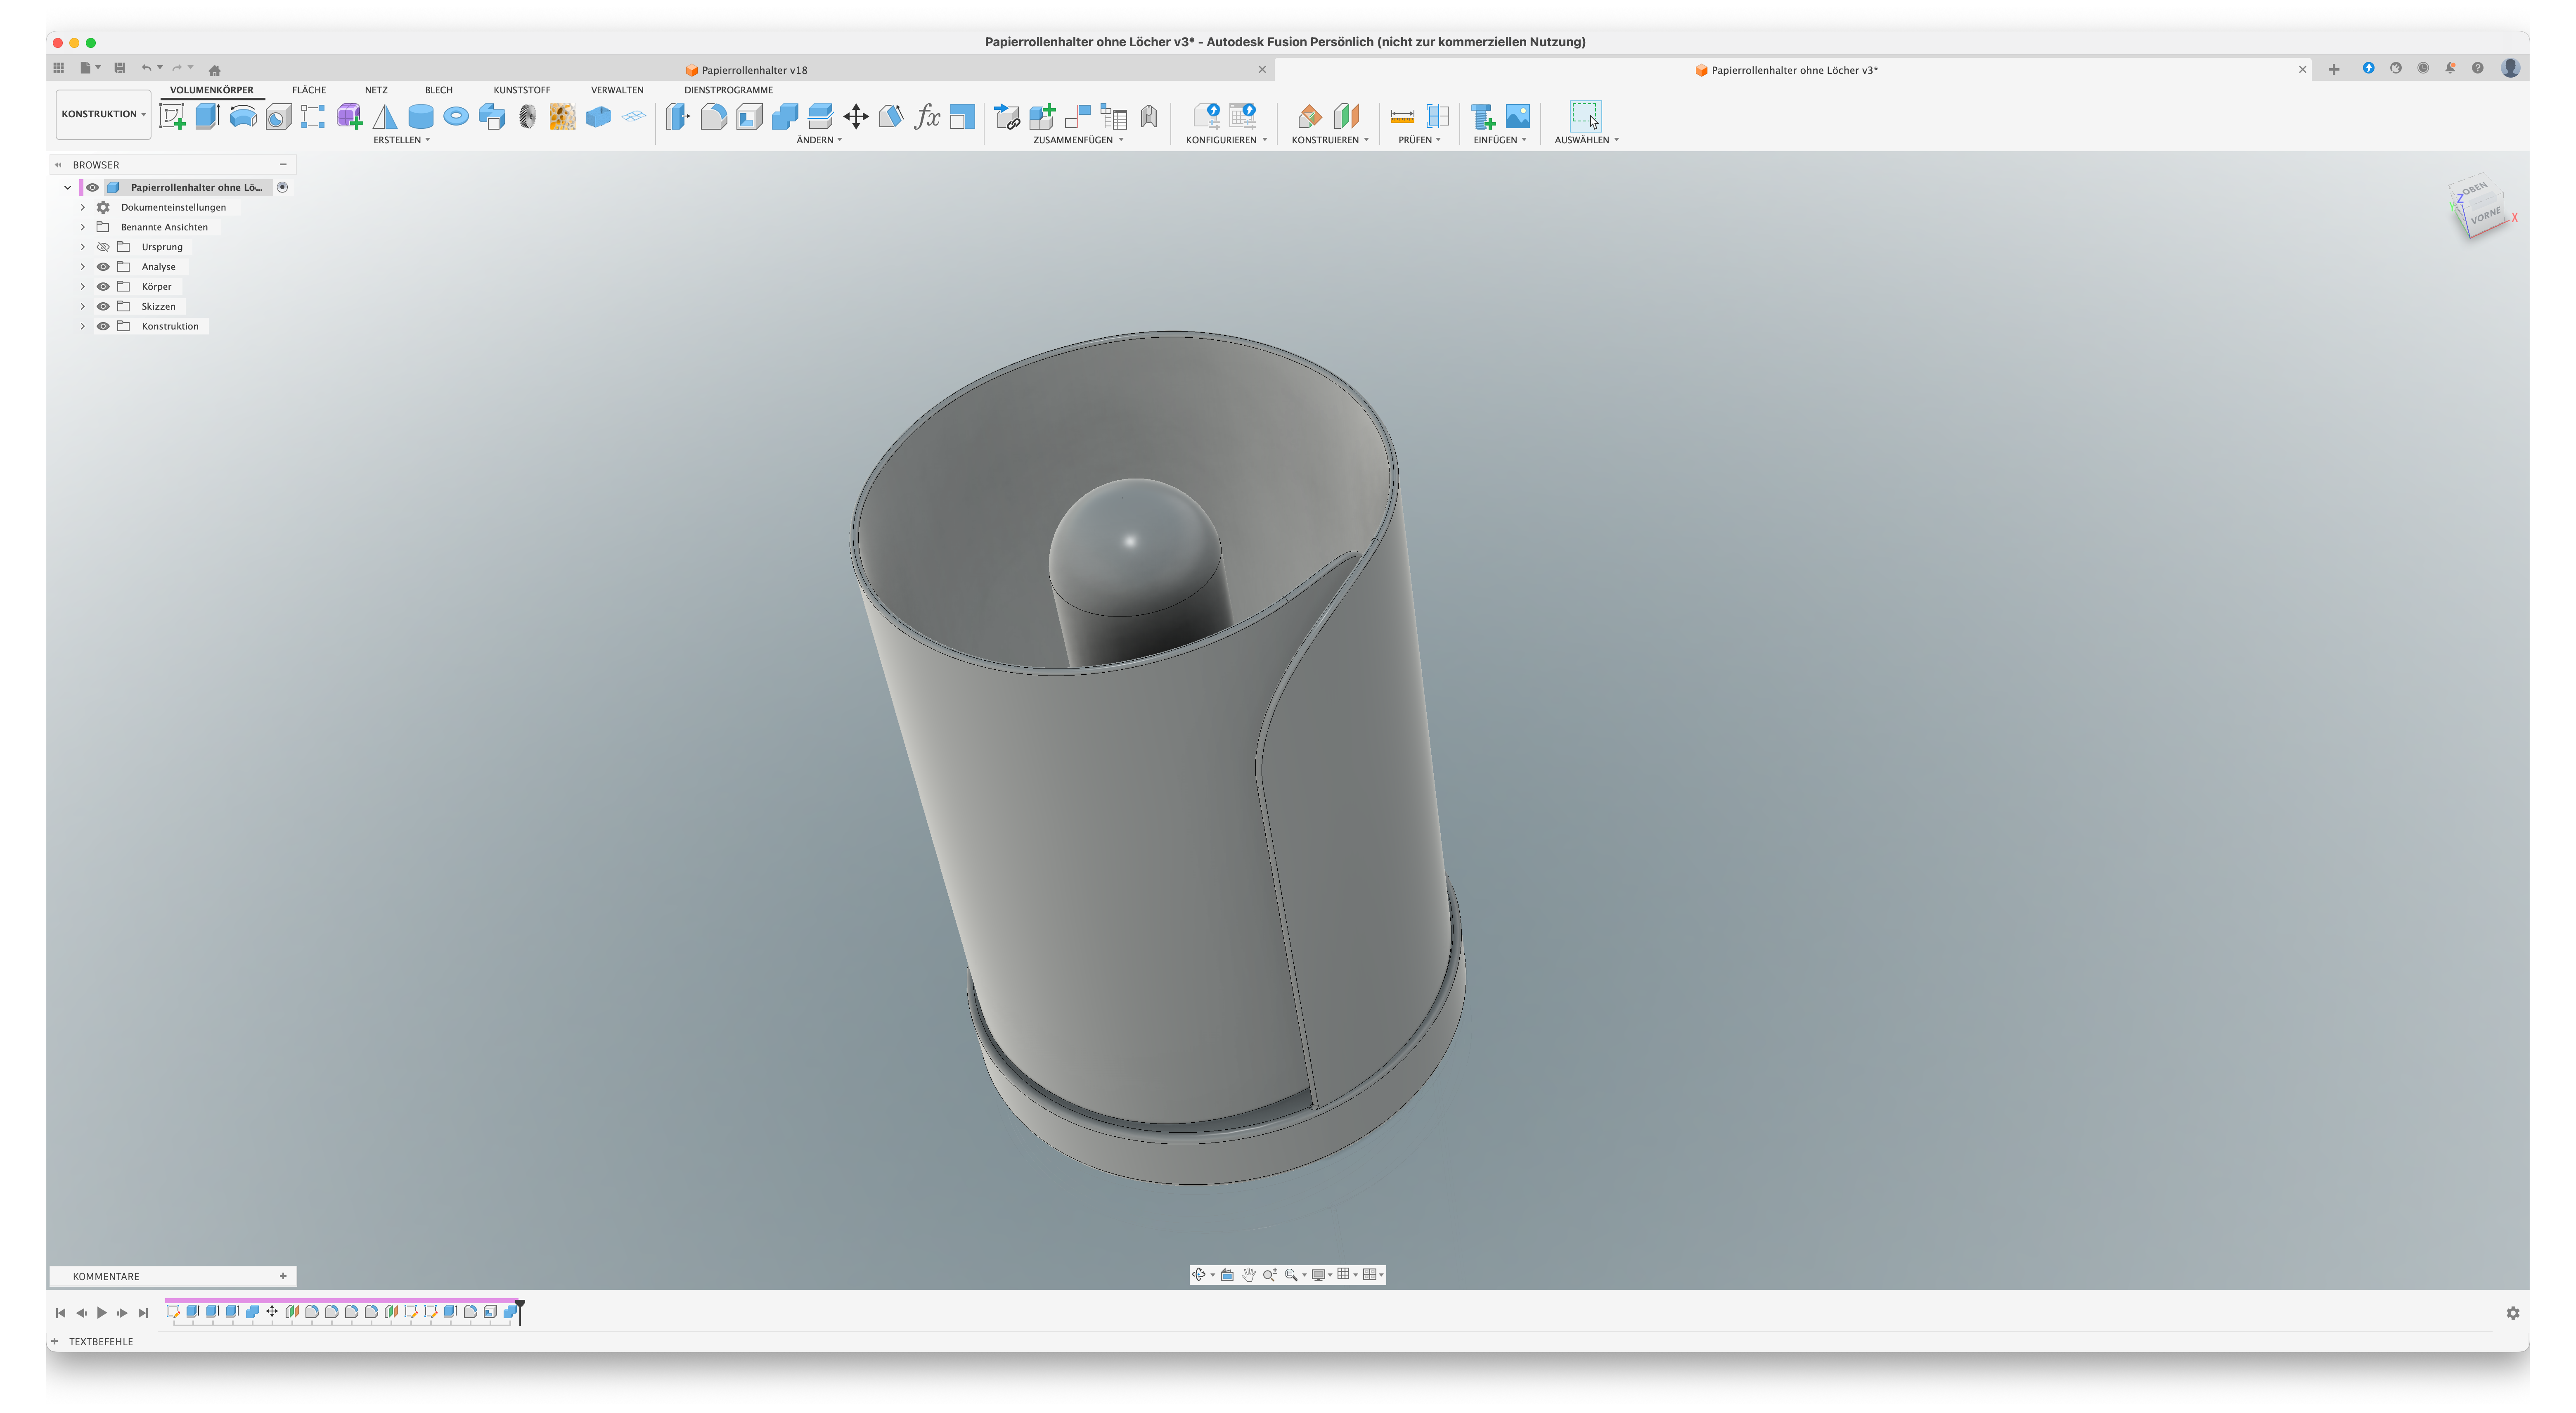Switch to the NETZ tab
The image size is (2576, 1413).
[376, 90]
